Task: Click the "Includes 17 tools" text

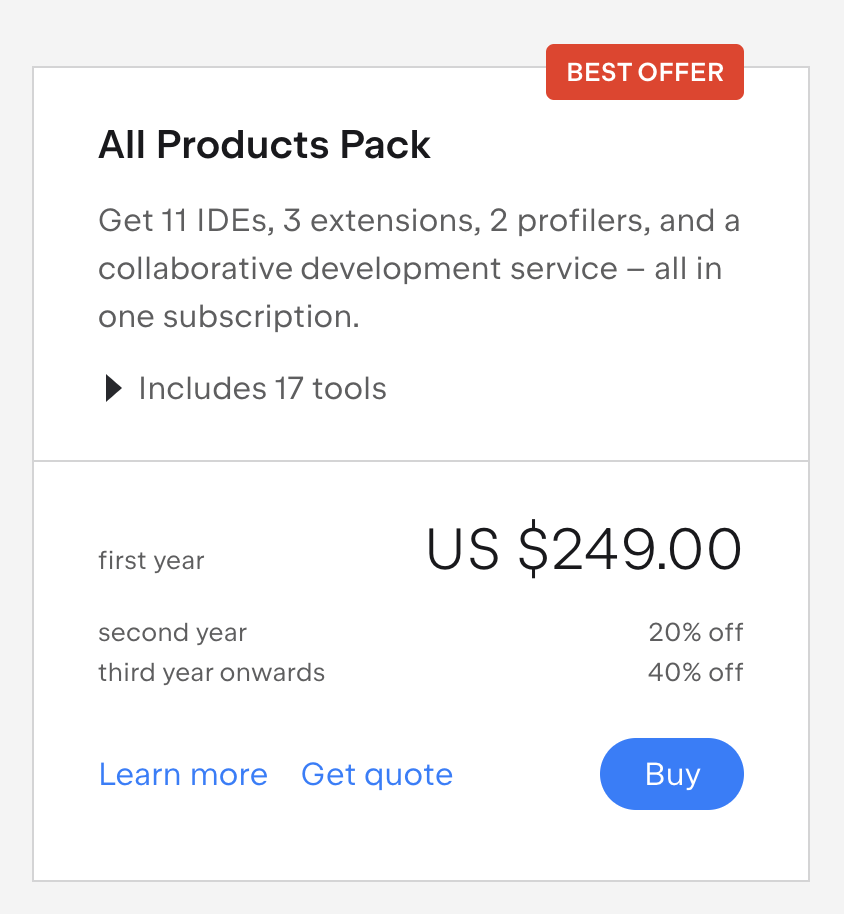Action: [x=262, y=388]
